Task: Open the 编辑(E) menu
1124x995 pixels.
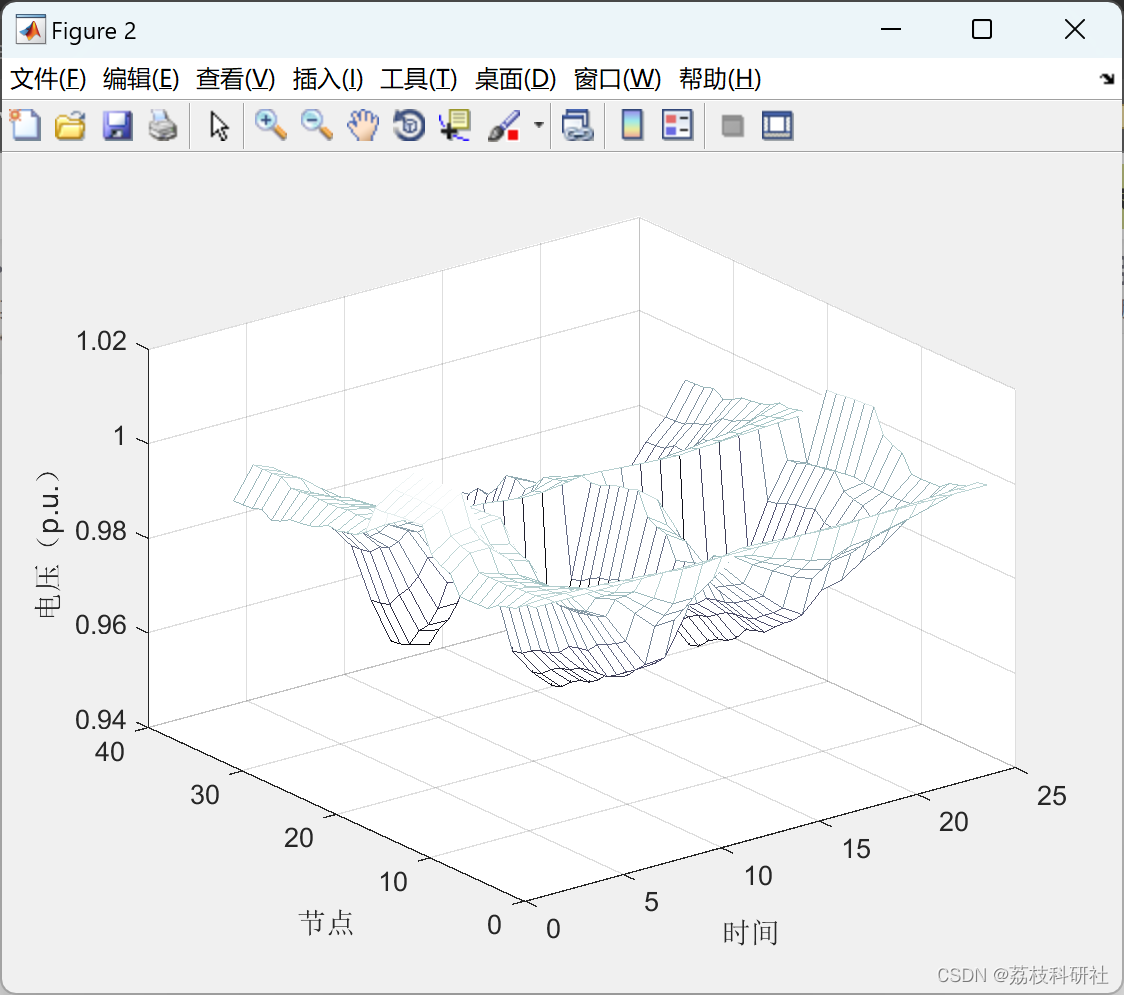Action: point(141,79)
